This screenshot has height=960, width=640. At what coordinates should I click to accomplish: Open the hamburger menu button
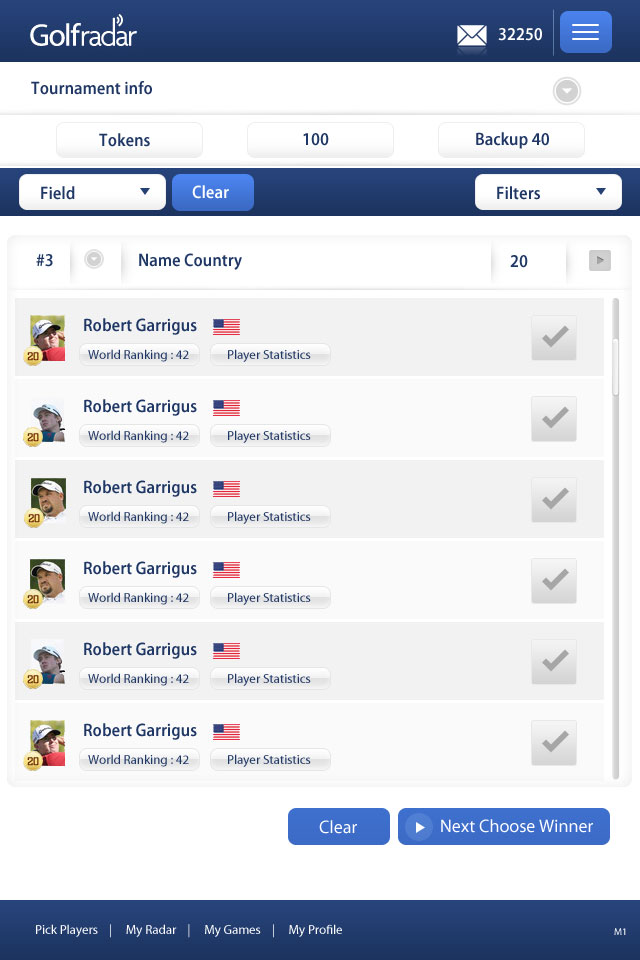pos(585,33)
